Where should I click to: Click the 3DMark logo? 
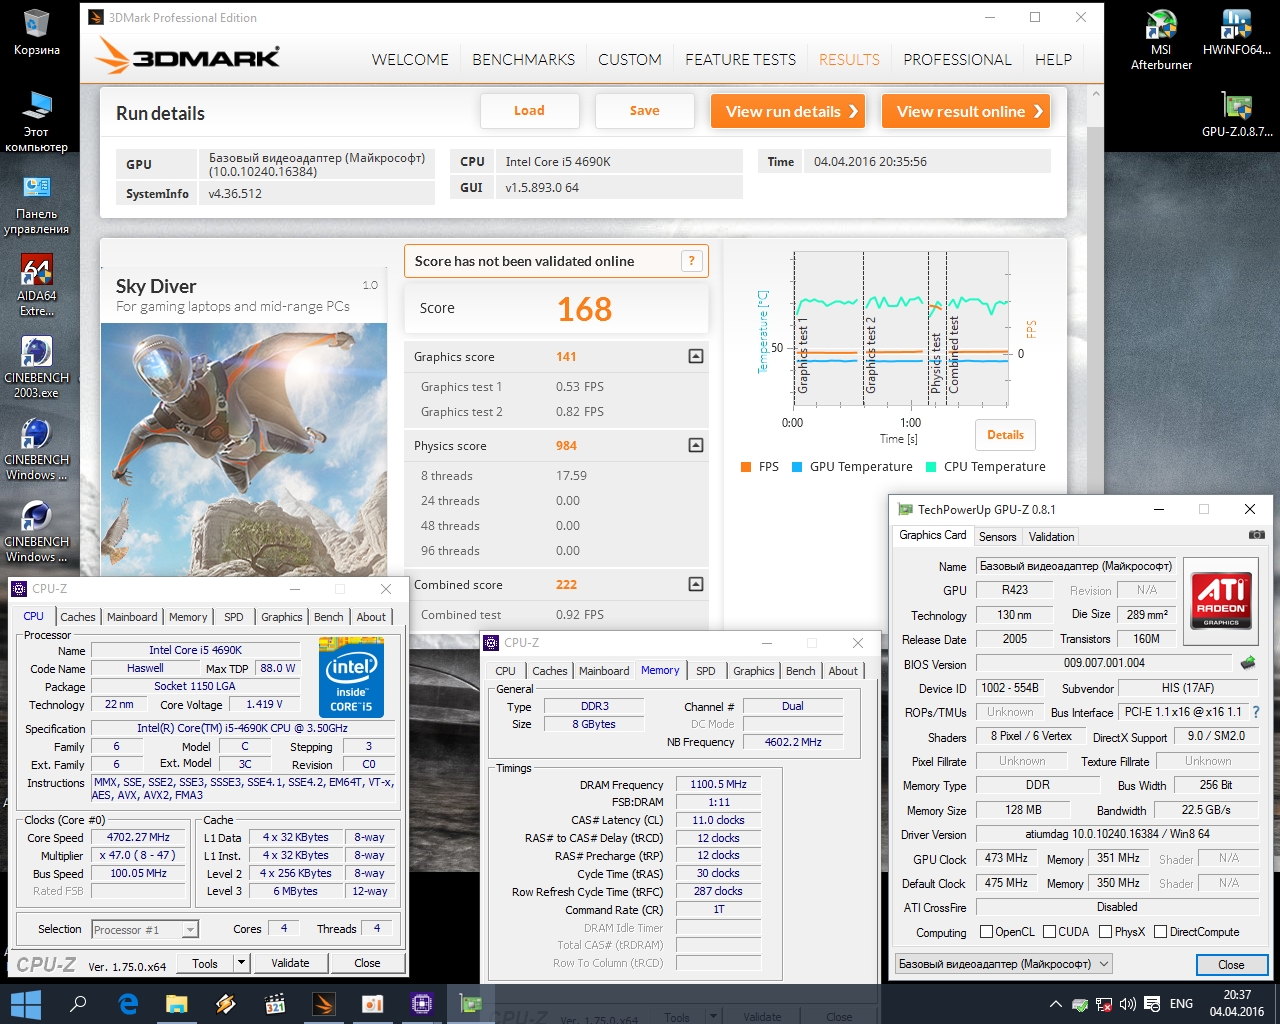coord(188,57)
